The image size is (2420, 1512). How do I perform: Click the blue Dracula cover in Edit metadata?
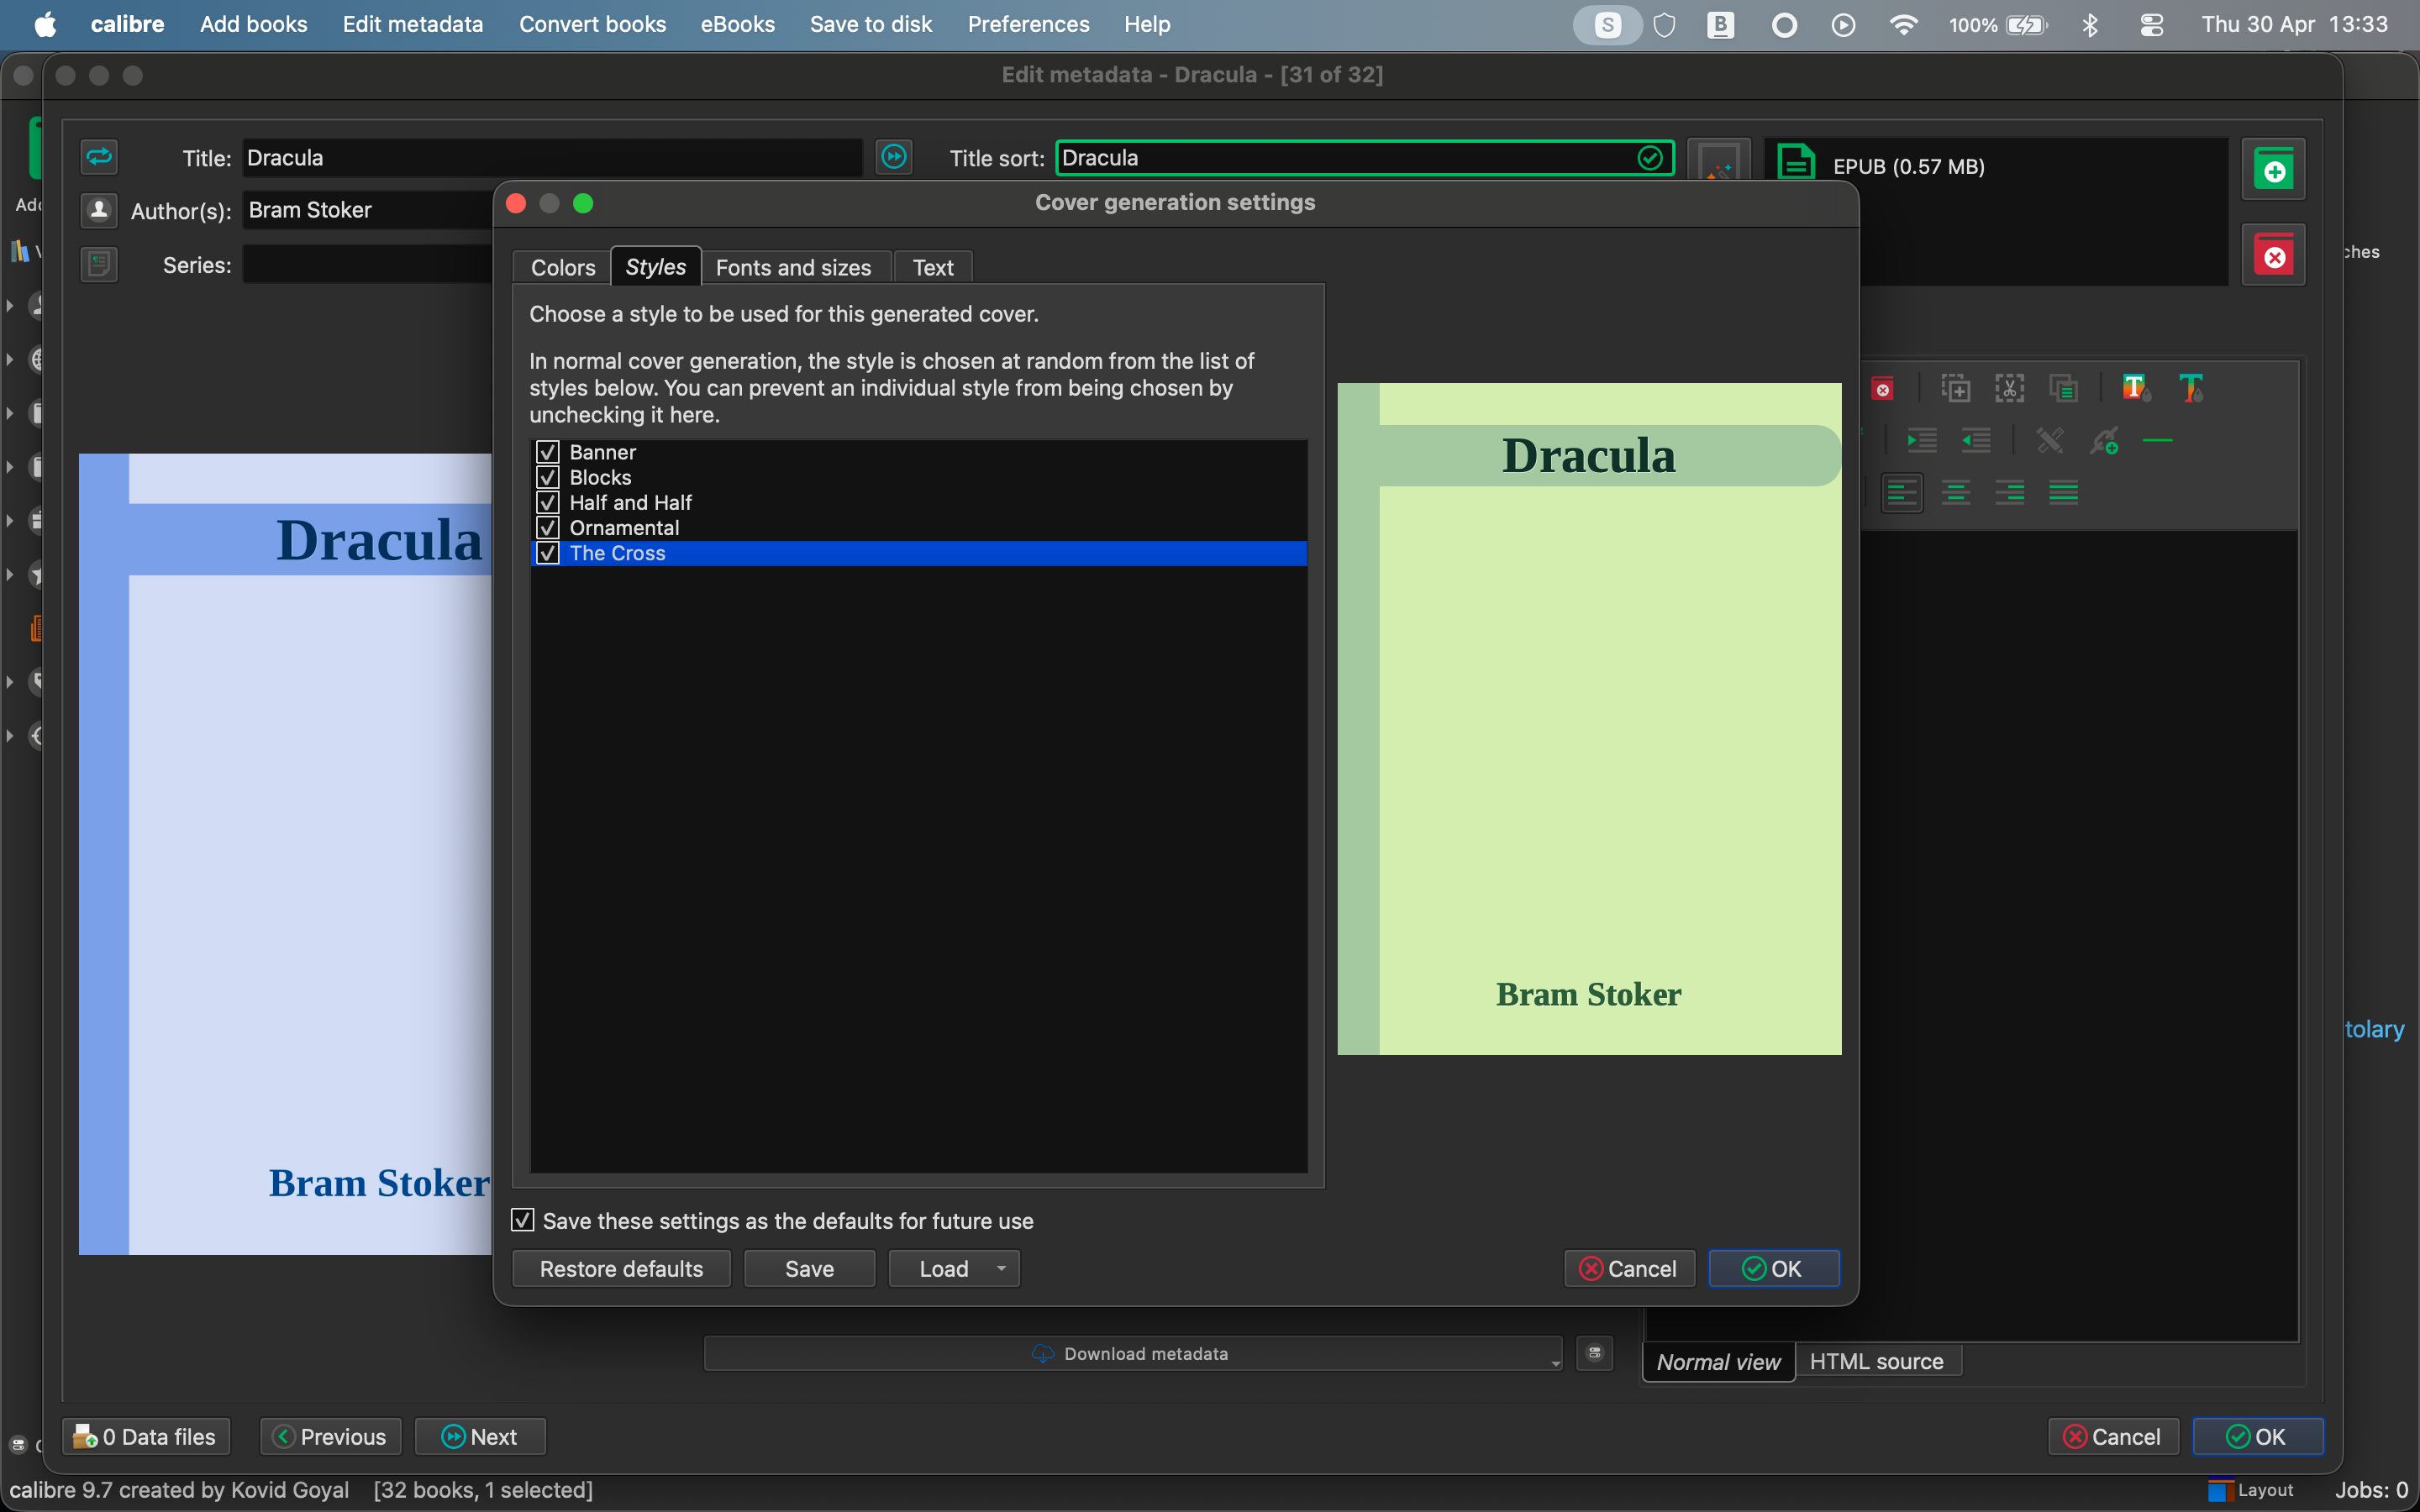click(285, 853)
